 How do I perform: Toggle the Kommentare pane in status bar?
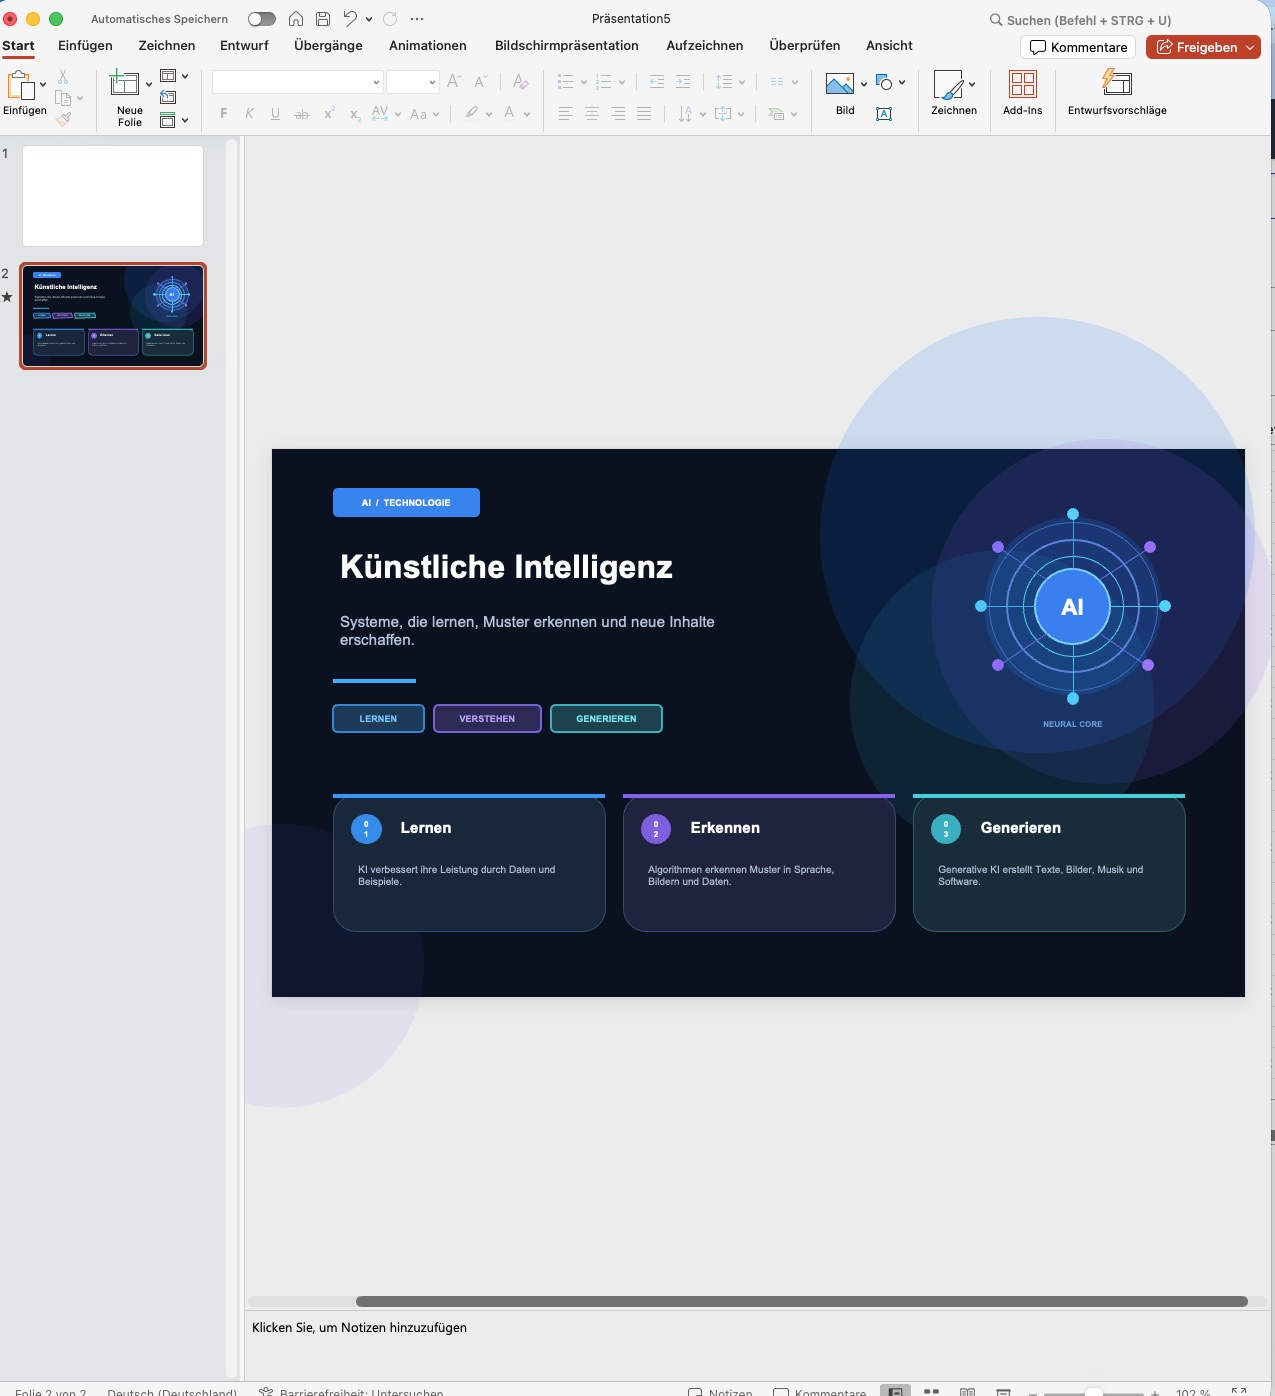pyautogui.click(x=819, y=1392)
